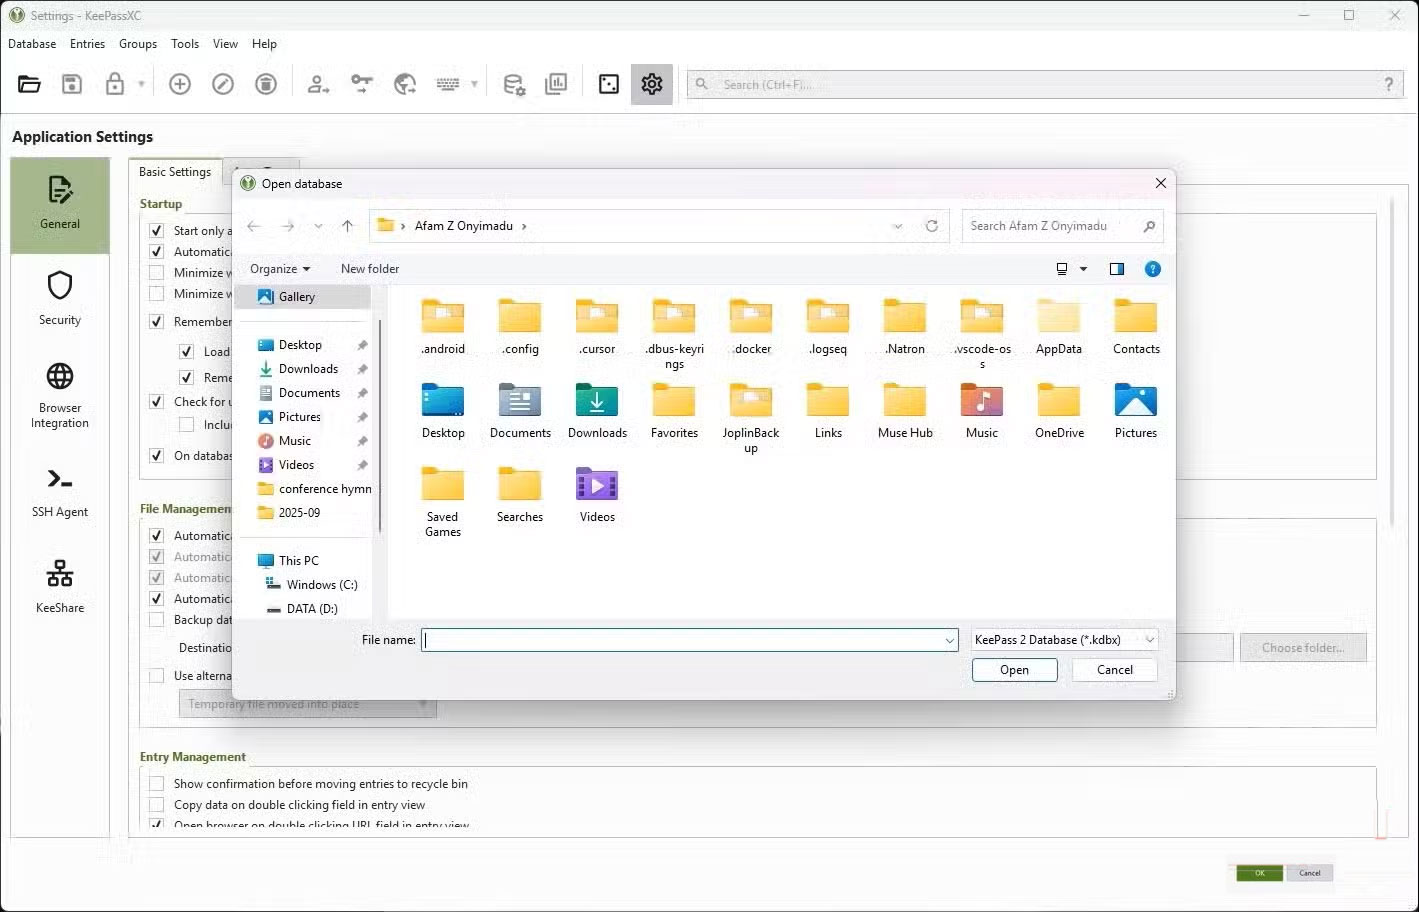Screen dimensions: 1419x912
Task: Open the database reports icon
Action: (x=557, y=83)
